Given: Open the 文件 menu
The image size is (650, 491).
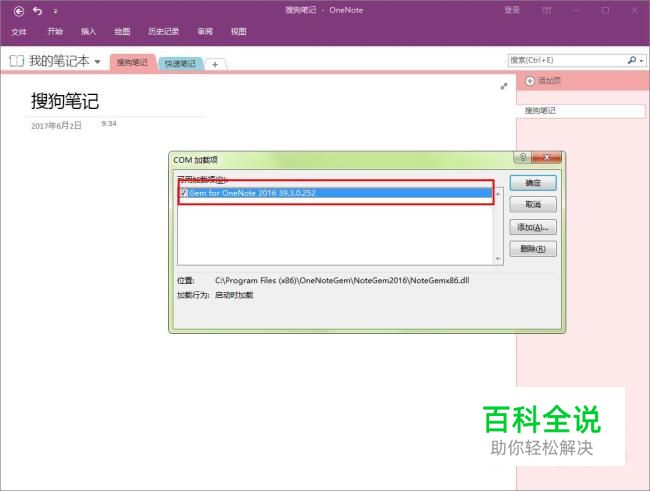Looking at the screenshot, I should point(19,32).
